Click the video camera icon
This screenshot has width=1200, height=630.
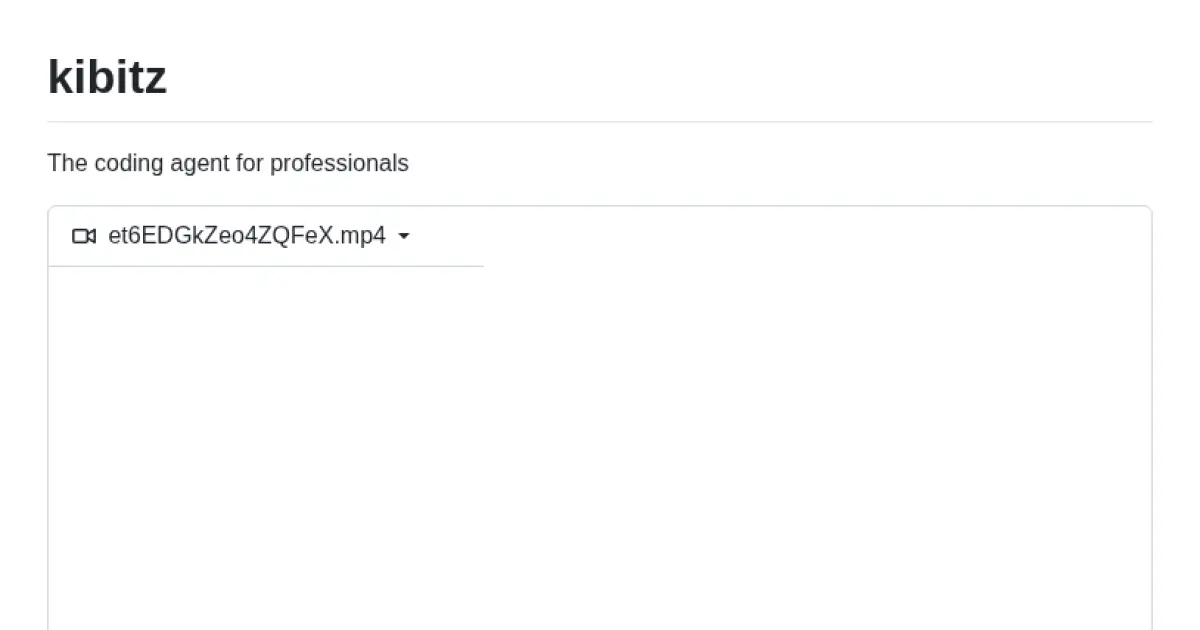point(84,236)
